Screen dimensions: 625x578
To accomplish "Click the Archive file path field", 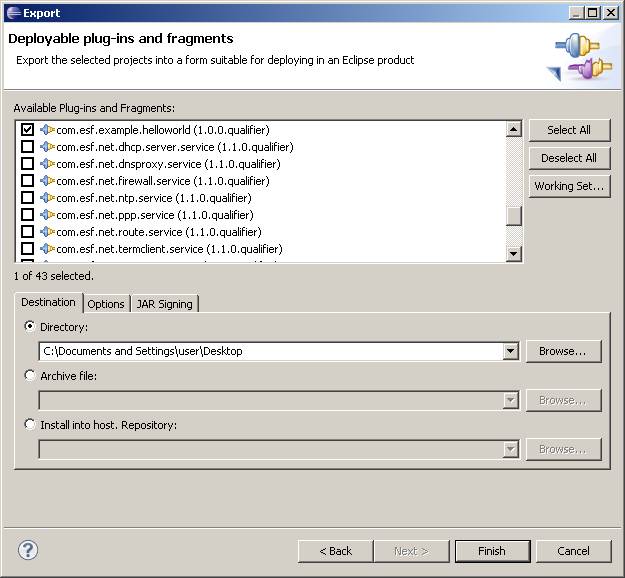I will pyautogui.click(x=271, y=400).
